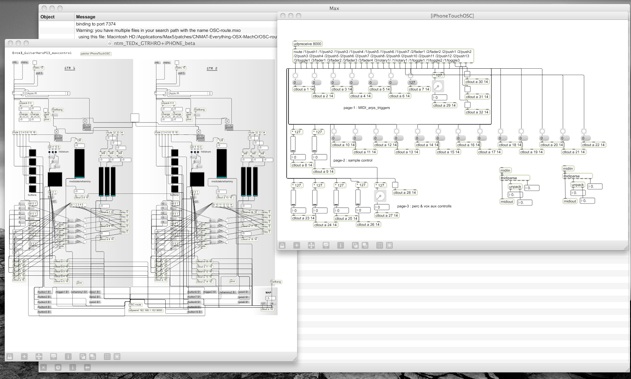The width and height of the screenshot is (631, 379).
Task: Toggle the box above 'ctlout a 31 14'
Action: [467, 89]
